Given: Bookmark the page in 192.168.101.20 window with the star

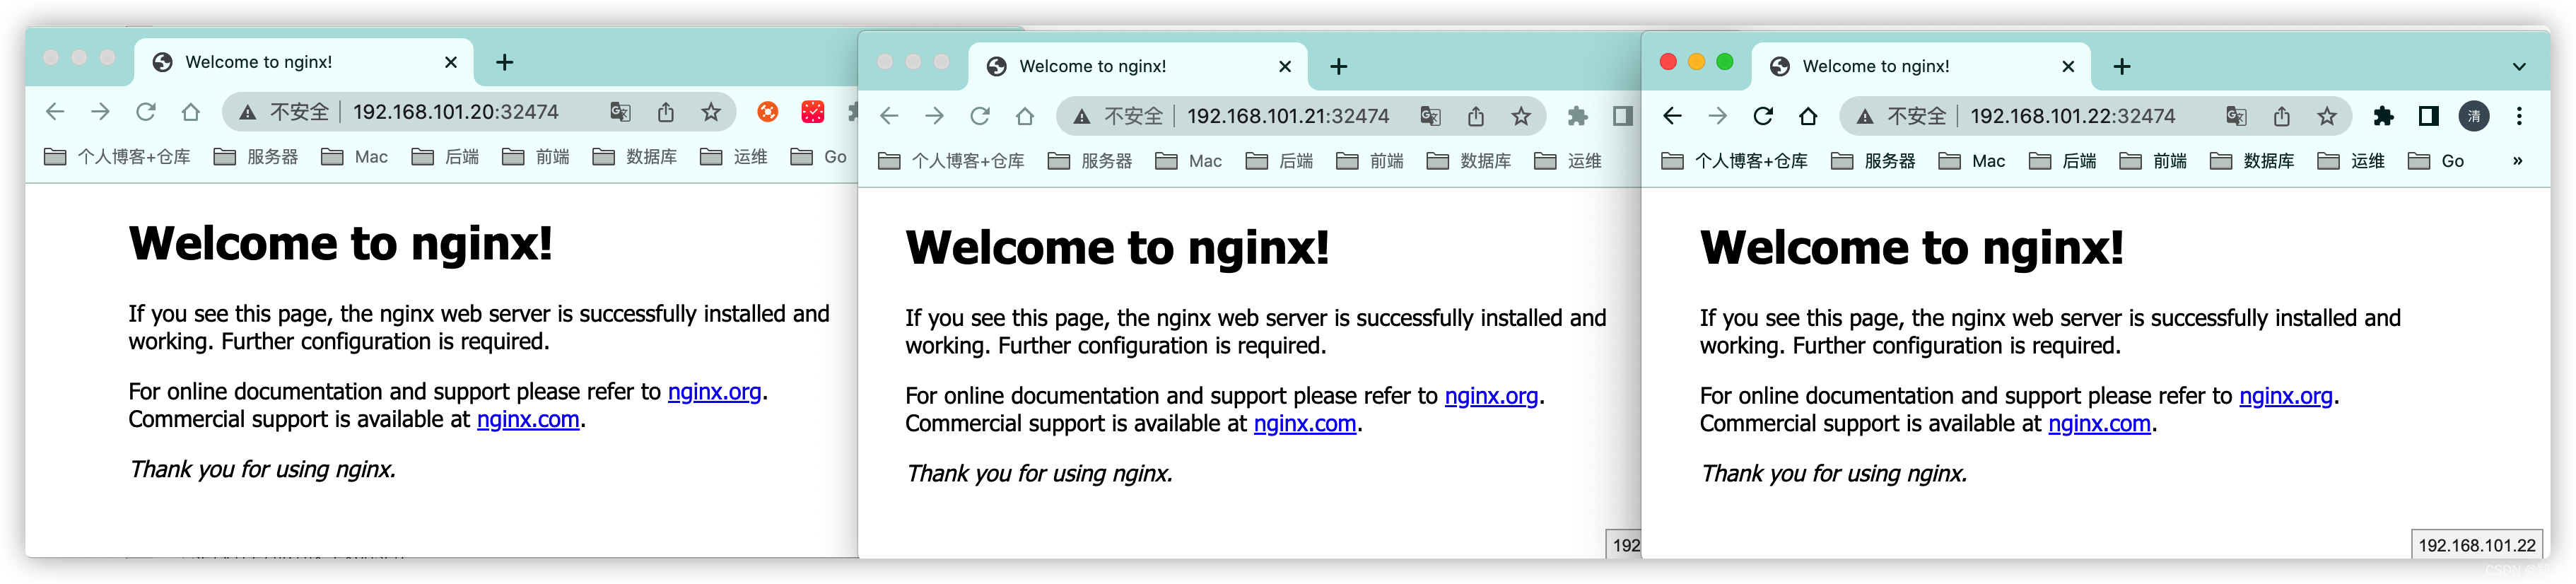Looking at the screenshot, I should (711, 112).
